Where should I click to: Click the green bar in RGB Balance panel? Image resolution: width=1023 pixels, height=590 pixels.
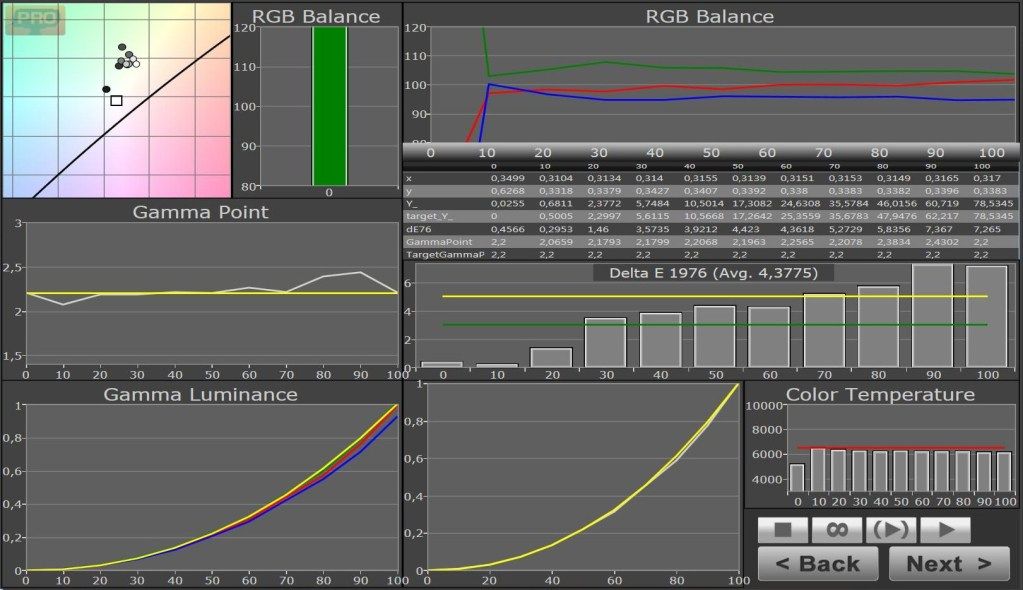pos(329,105)
